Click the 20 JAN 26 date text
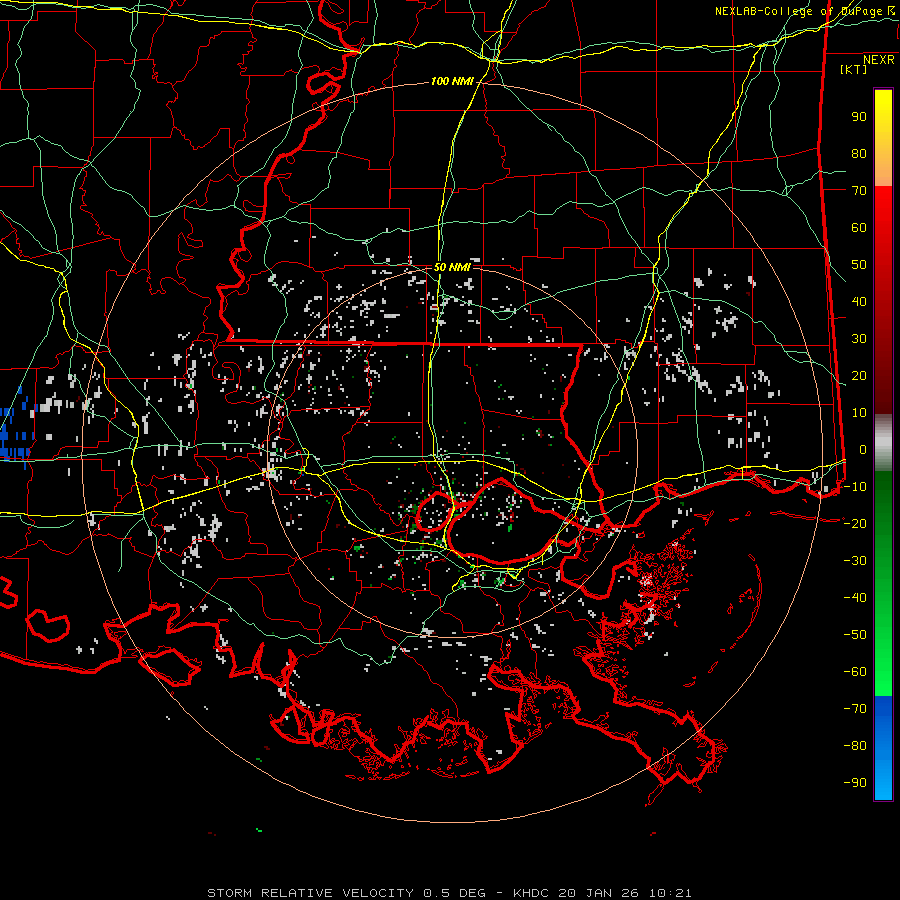The image size is (900, 900). [599, 893]
